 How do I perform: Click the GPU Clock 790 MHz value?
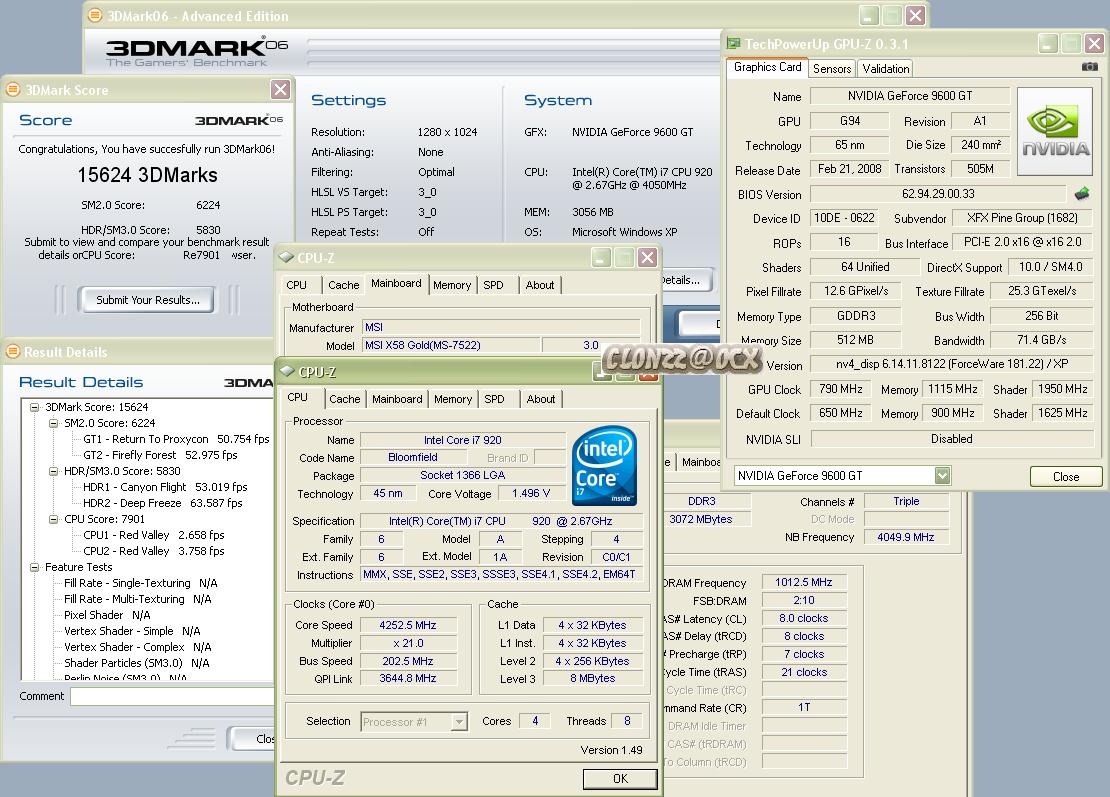click(x=840, y=389)
